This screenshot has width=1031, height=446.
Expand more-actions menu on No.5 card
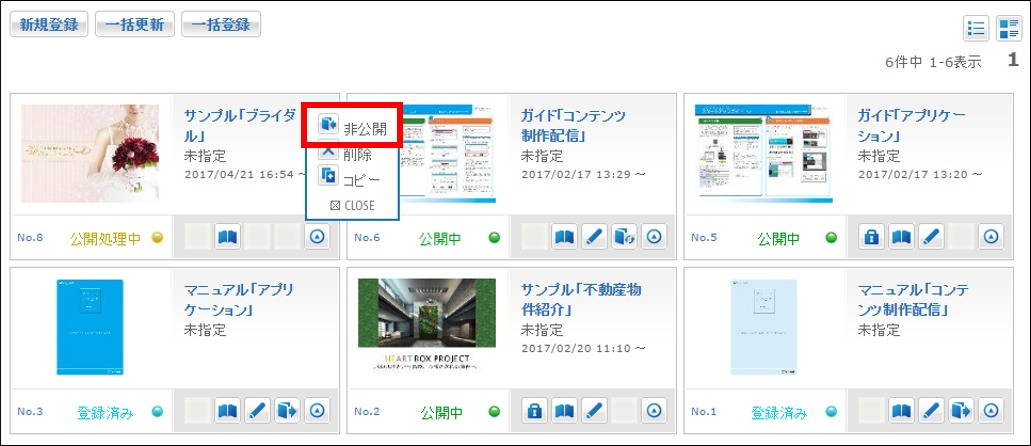pos(990,237)
